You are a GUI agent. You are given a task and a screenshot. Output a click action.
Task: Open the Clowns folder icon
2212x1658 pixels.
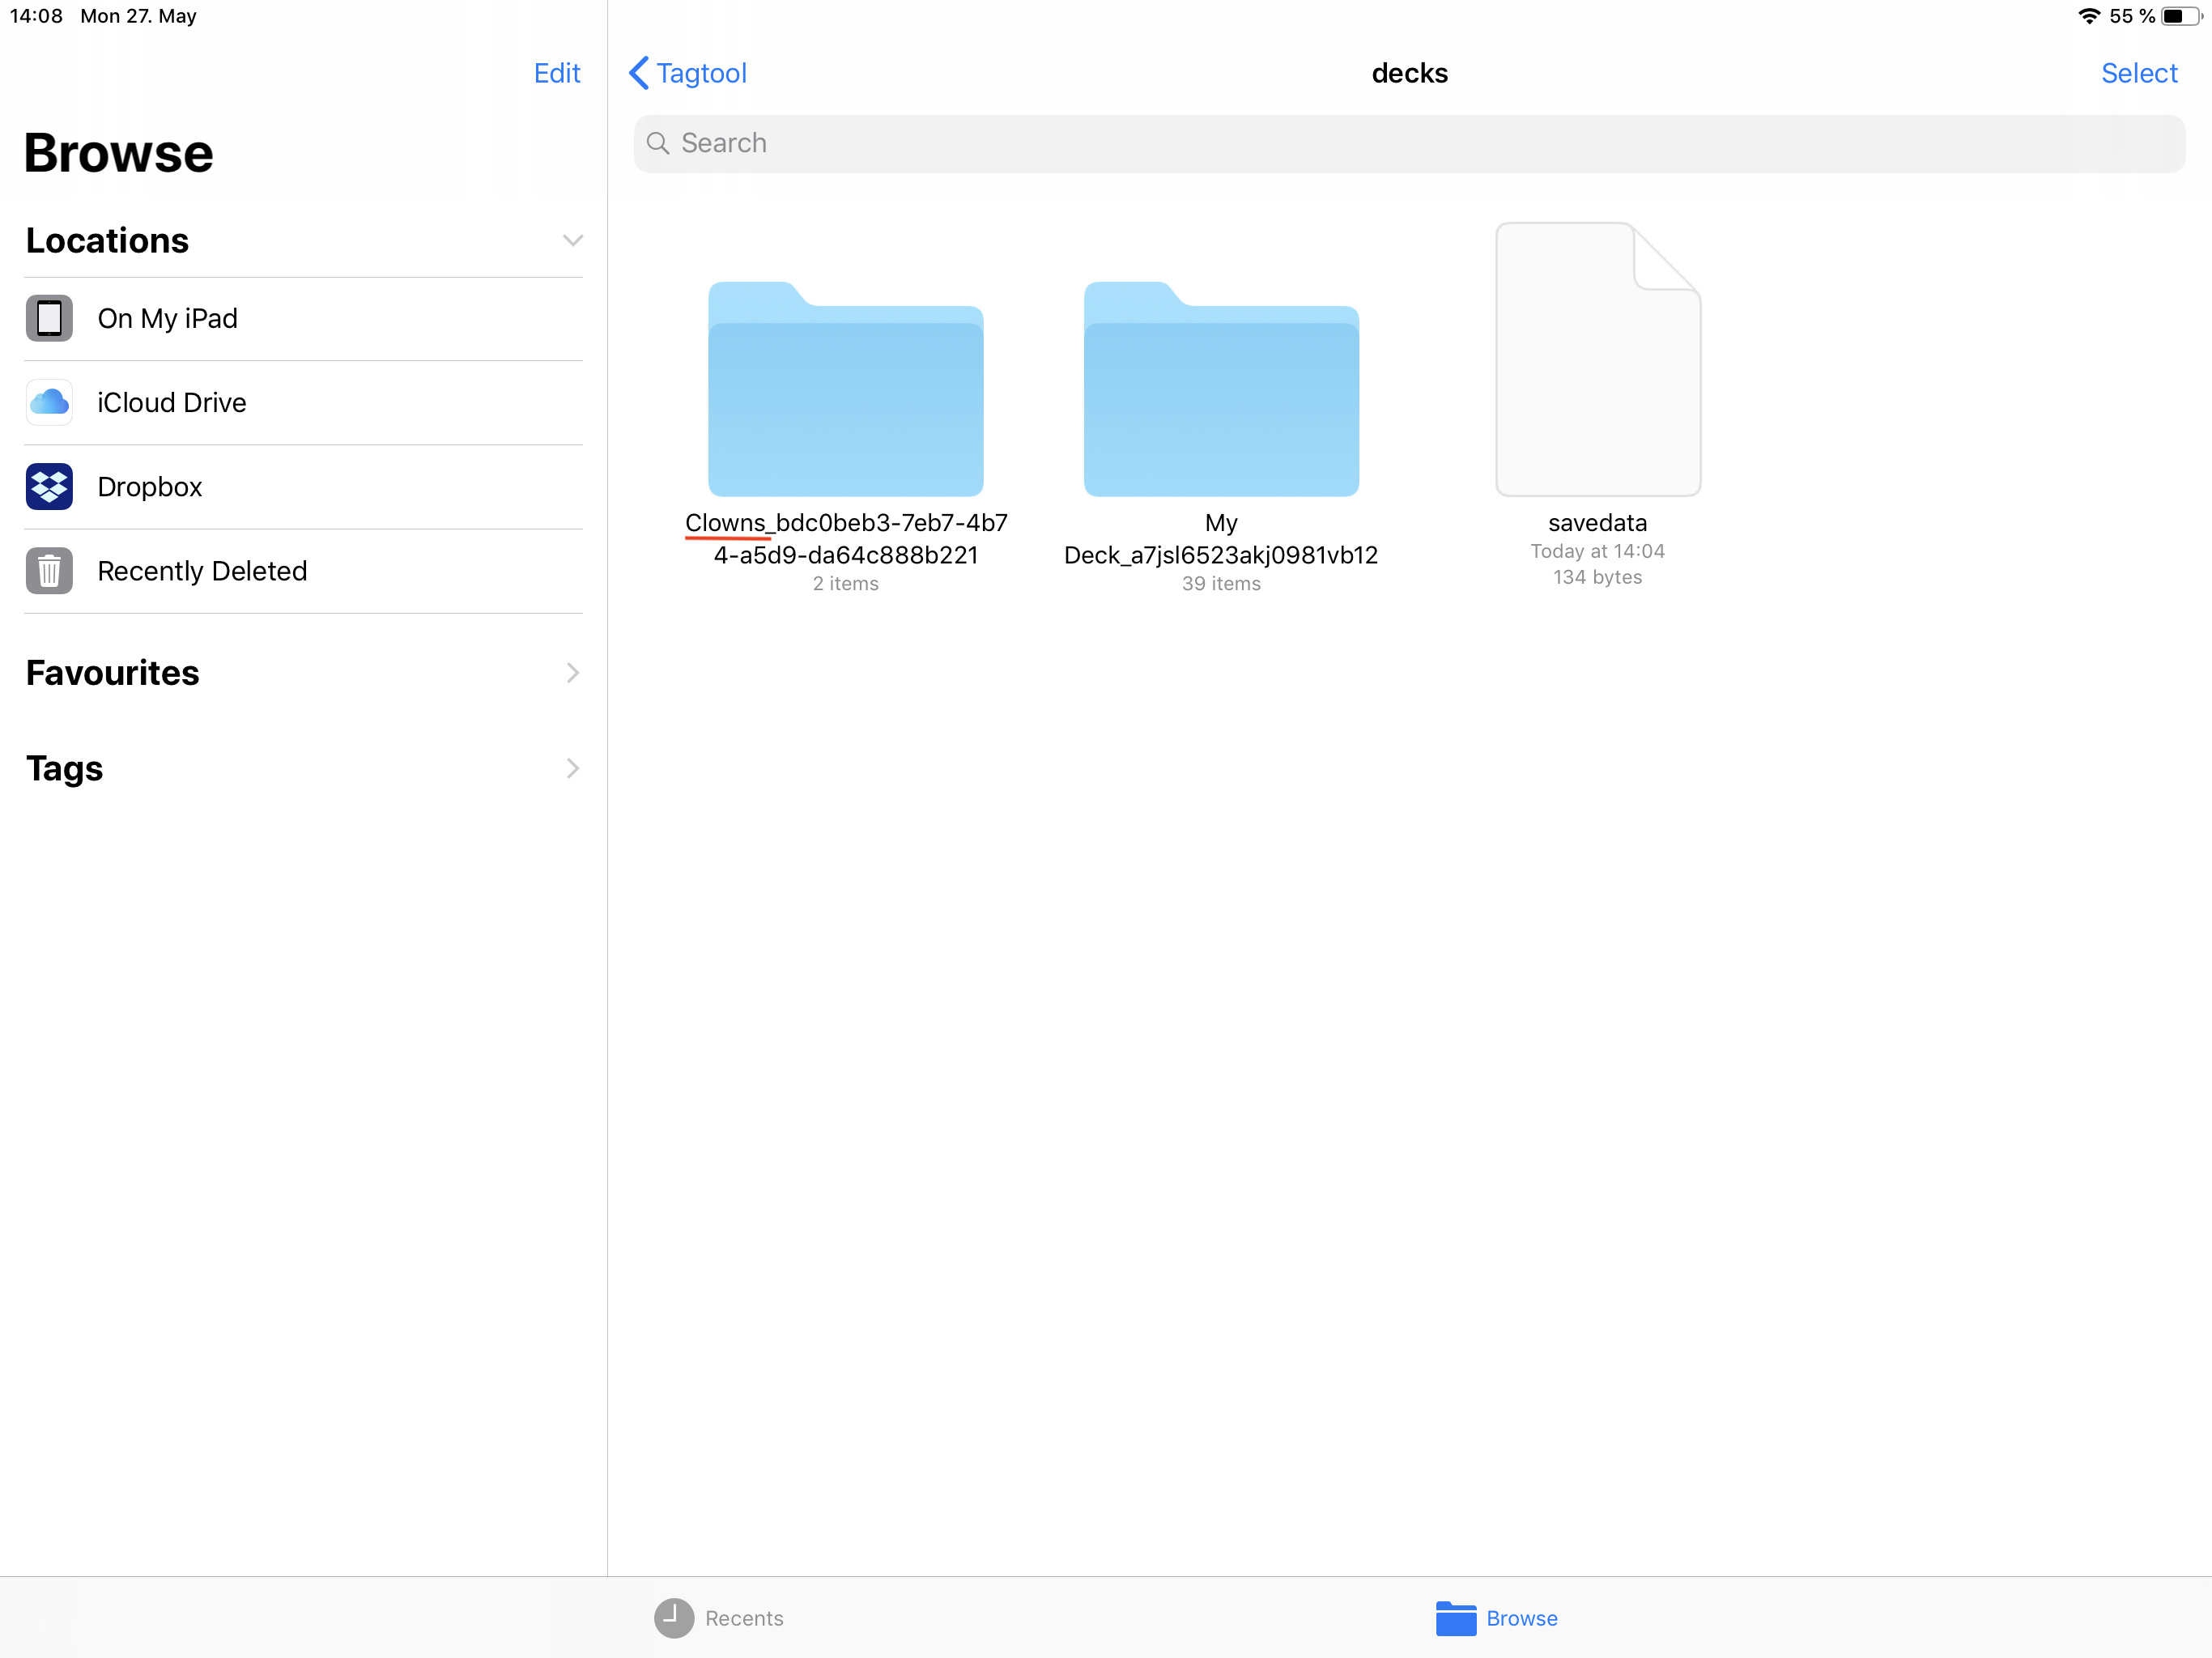pyautogui.click(x=845, y=390)
